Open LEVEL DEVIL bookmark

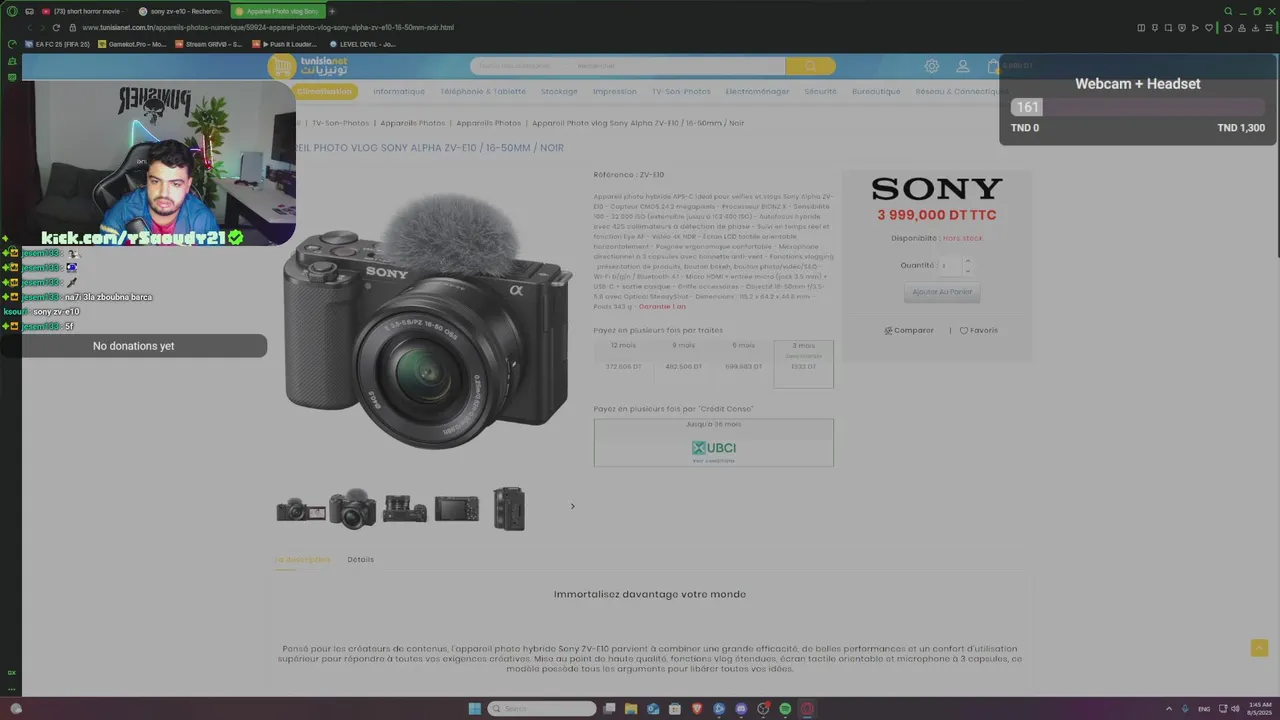363,44
